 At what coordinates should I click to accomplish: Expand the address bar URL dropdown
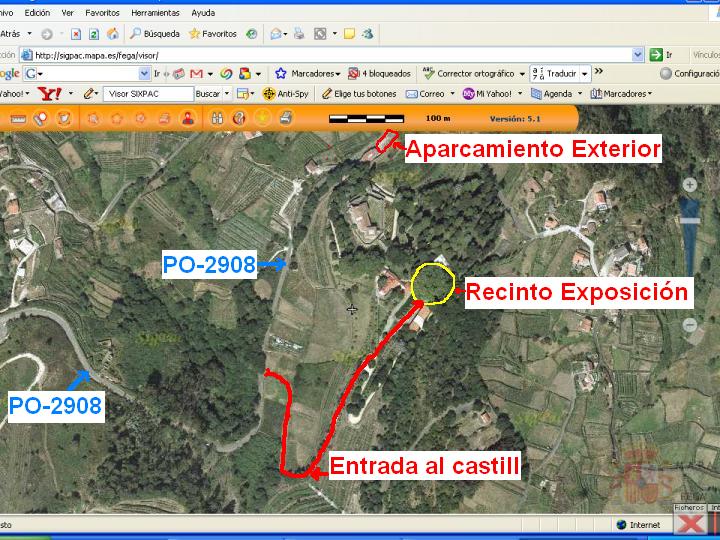tap(638, 55)
